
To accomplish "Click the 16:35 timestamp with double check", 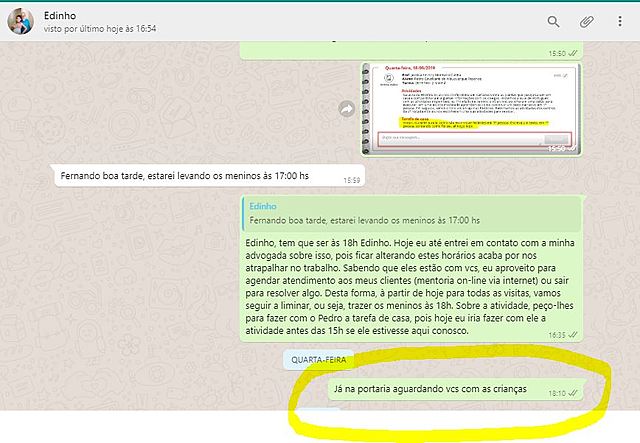I will tap(562, 335).
